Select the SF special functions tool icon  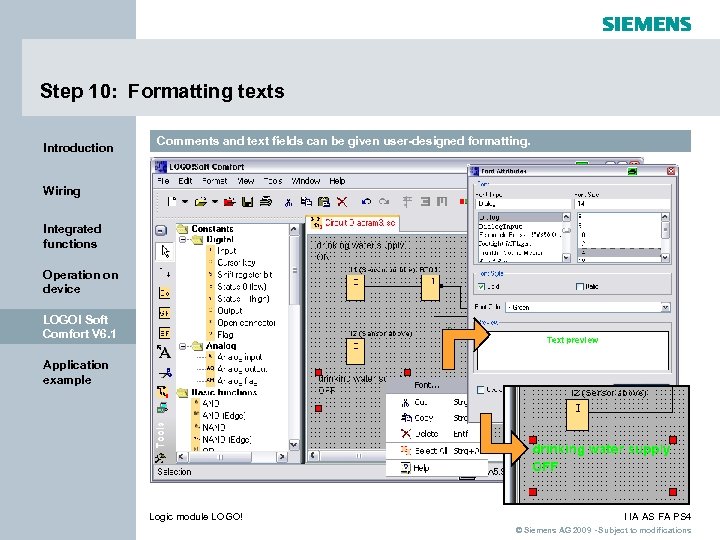click(164, 332)
